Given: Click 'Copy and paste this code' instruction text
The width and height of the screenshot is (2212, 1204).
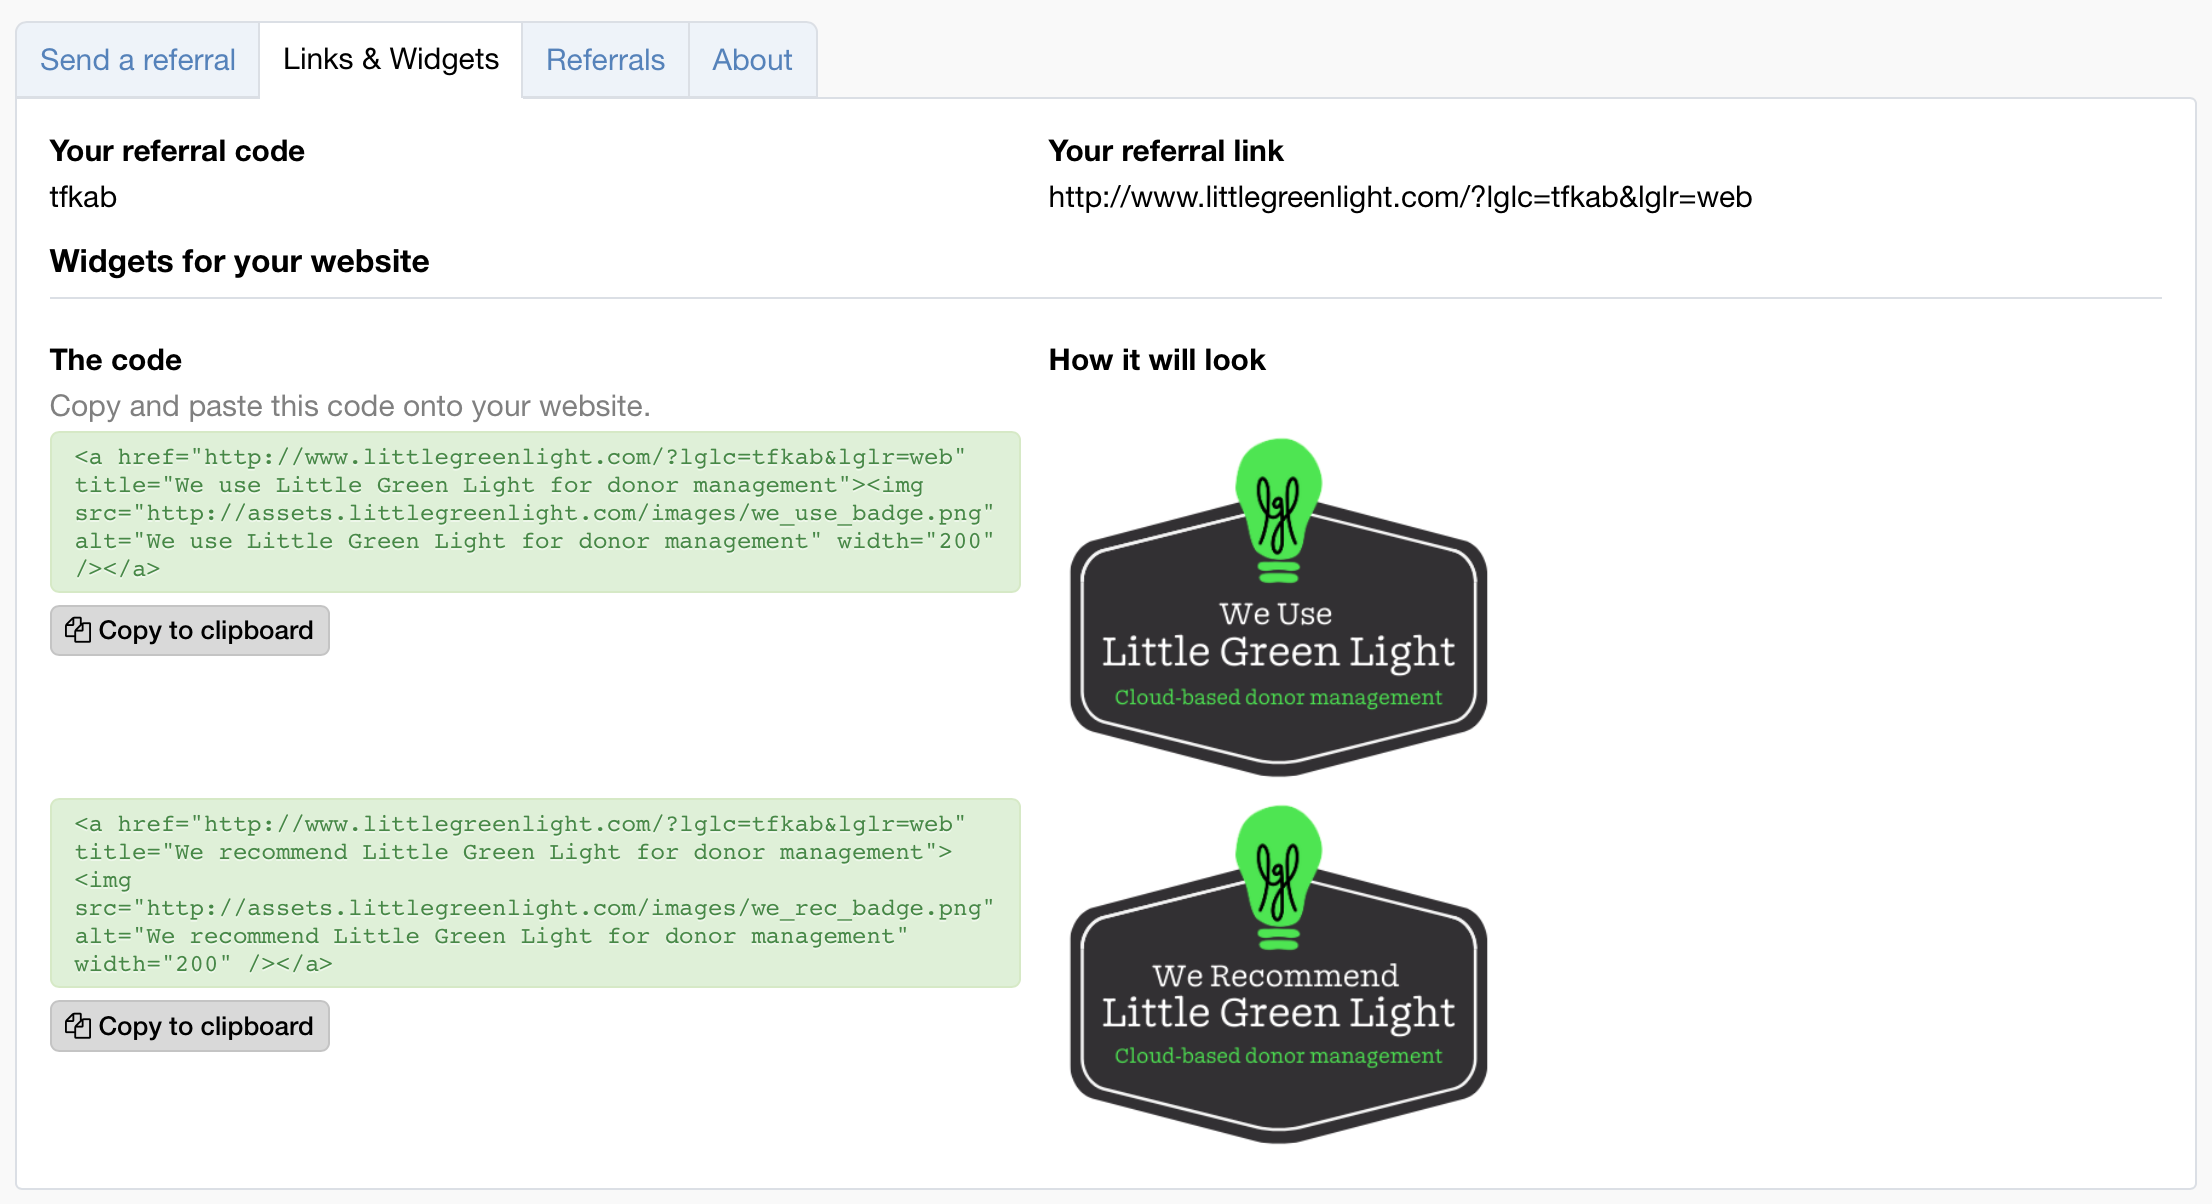Looking at the screenshot, I should 350,406.
